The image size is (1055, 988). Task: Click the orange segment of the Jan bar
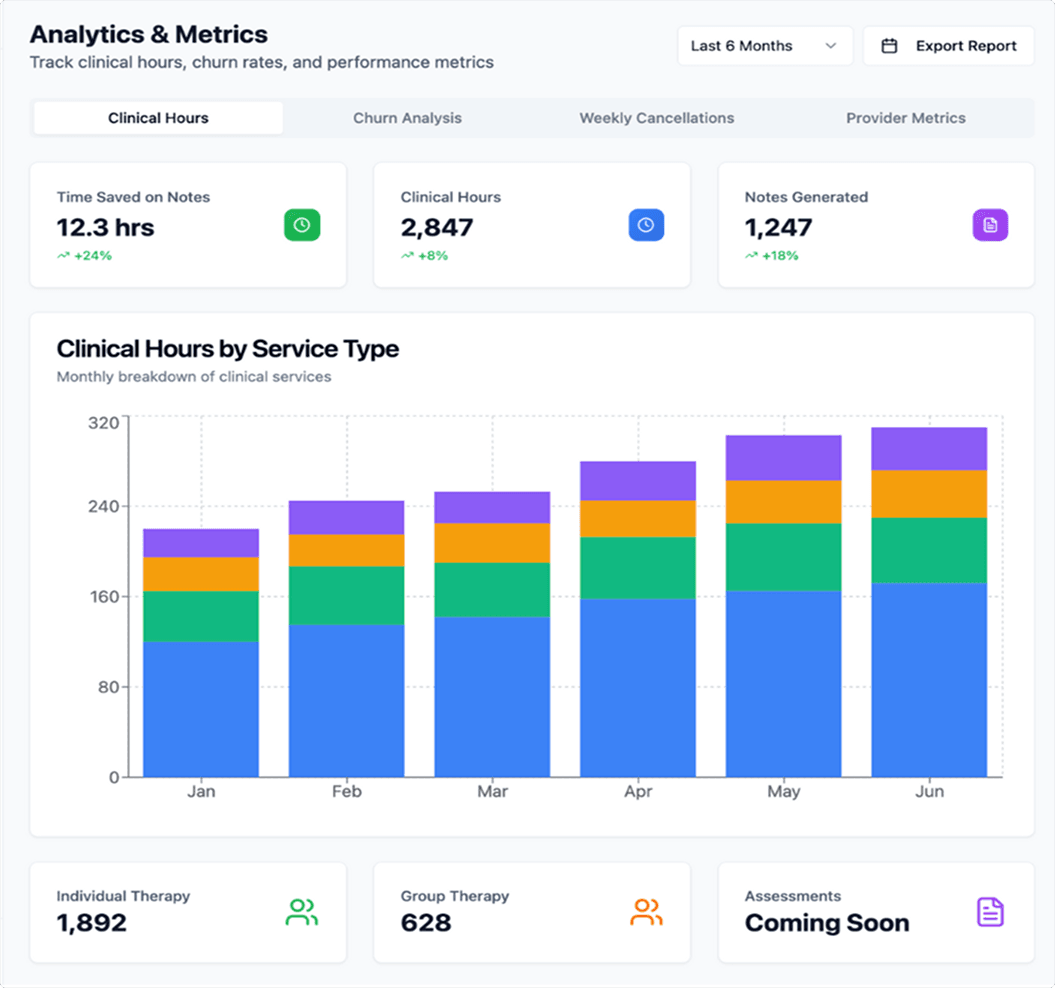click(x=201, y=574)
